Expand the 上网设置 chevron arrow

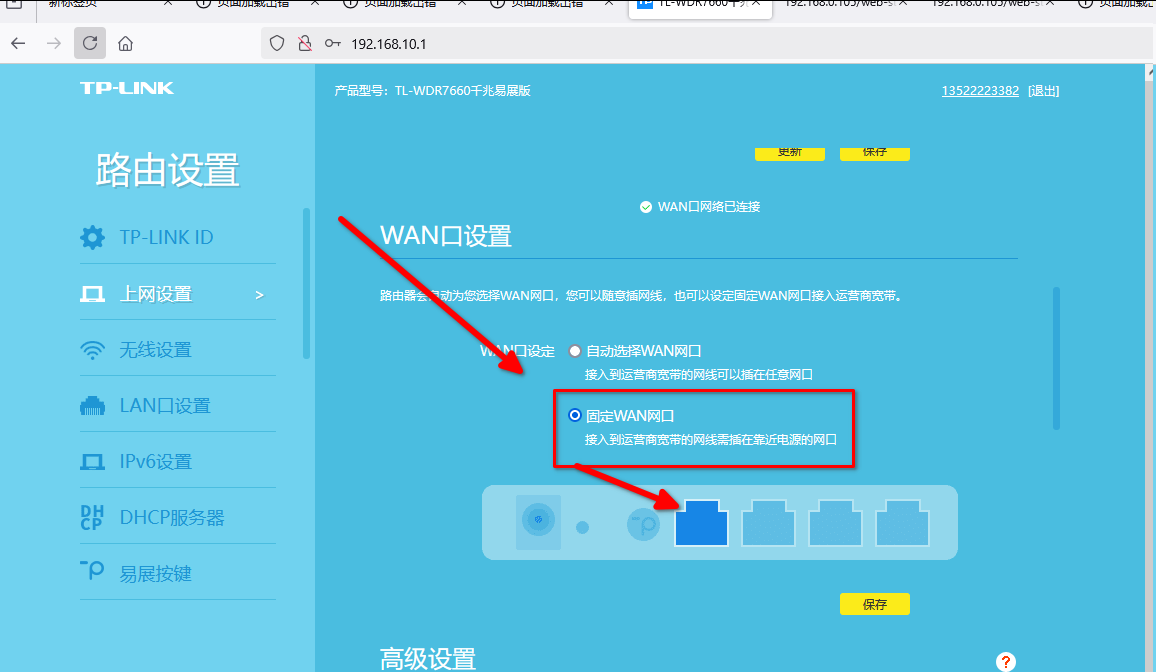click(260, 295)
